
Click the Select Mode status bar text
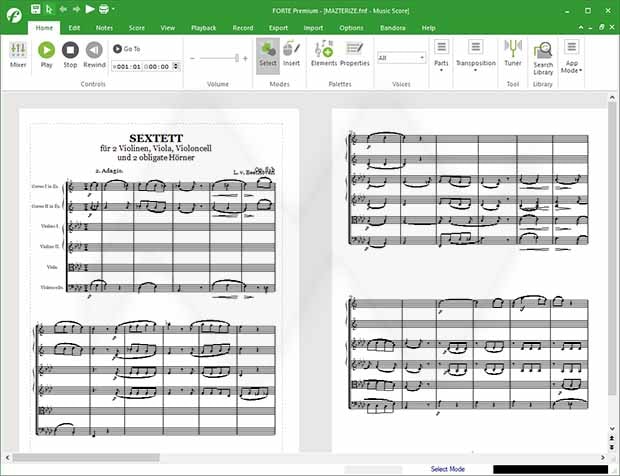click(447, 469)
